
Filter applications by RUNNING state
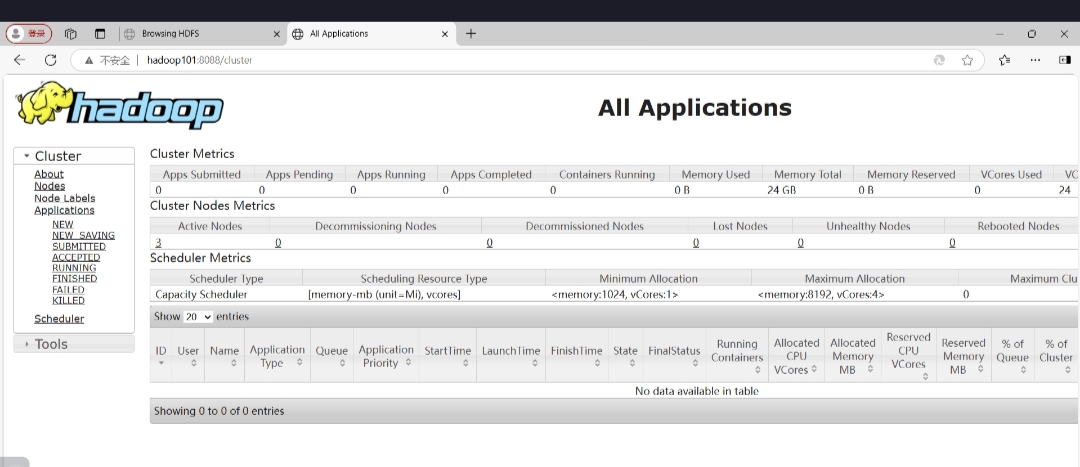click(x=74, y=268)
